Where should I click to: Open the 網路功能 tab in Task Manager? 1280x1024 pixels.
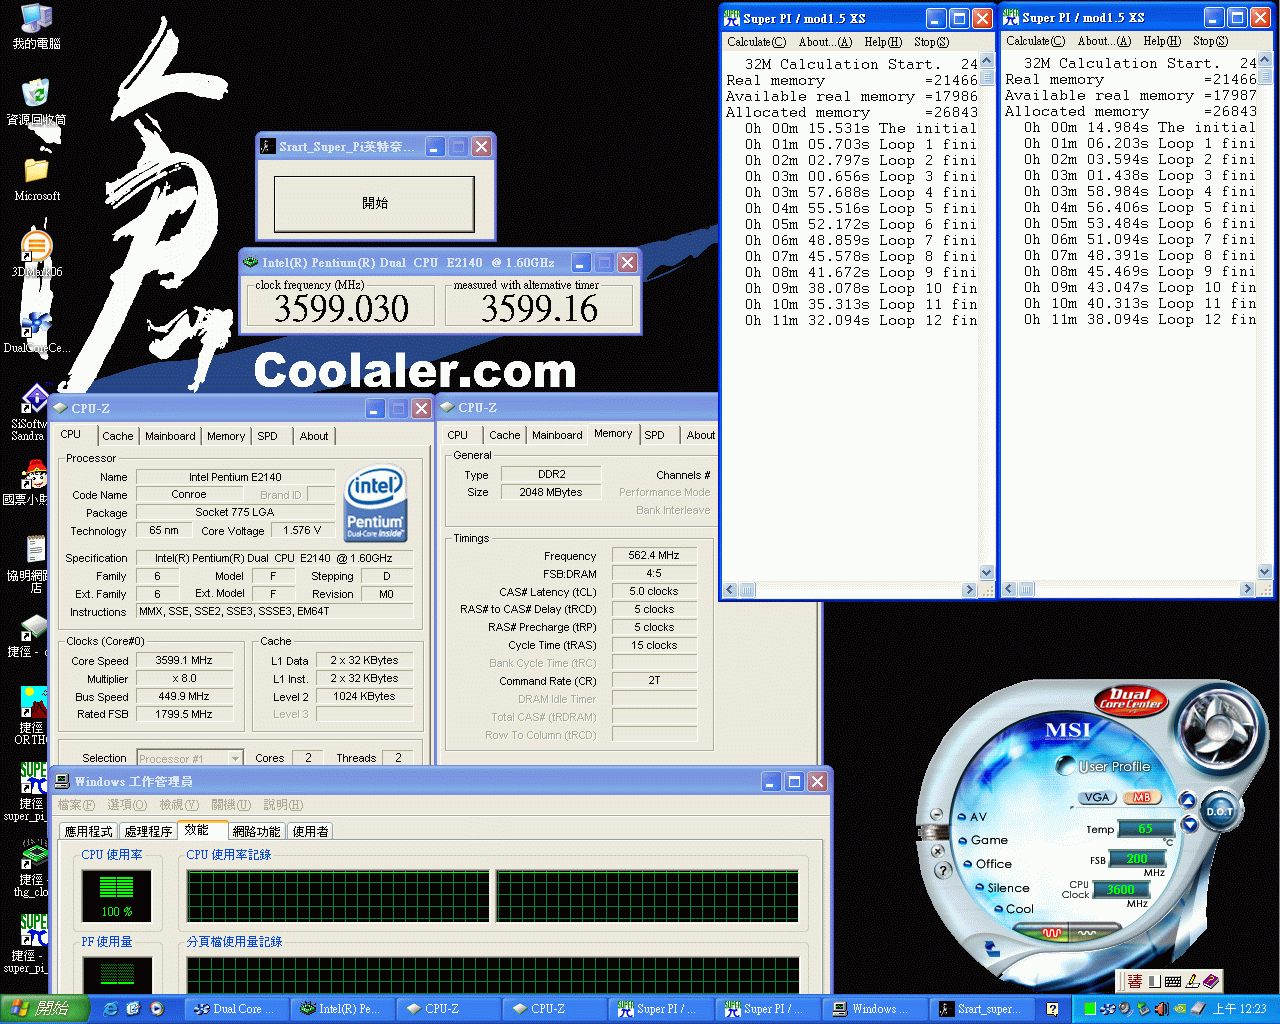click(256, 831)
